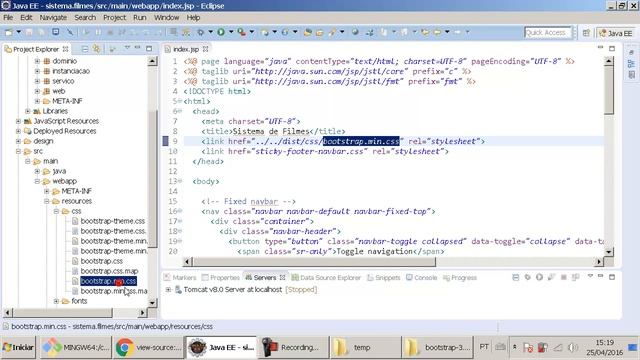This screenshot has height=360, width=640.
Task: Click the debug server icon in Servers view
Action: click(x=527, y=277)
